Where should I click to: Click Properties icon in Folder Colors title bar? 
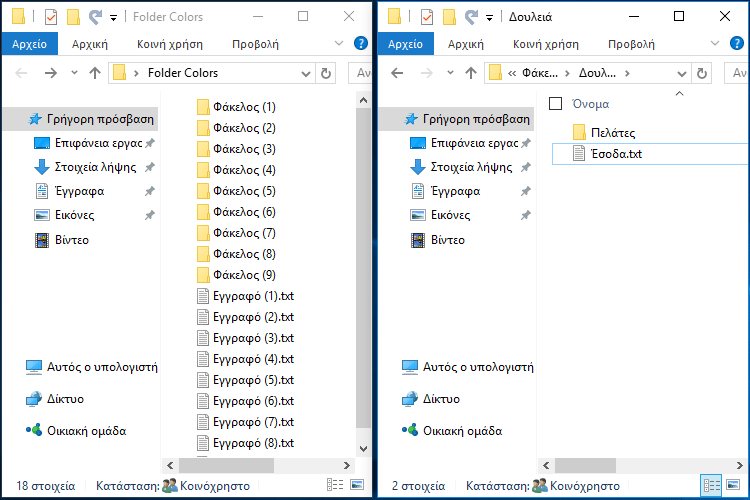(51, 17)
